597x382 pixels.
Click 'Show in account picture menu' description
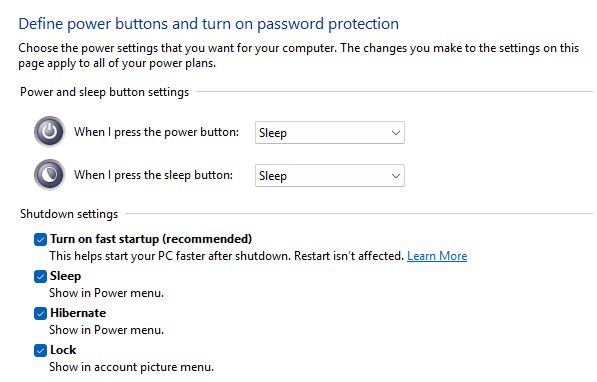point(132,367)
